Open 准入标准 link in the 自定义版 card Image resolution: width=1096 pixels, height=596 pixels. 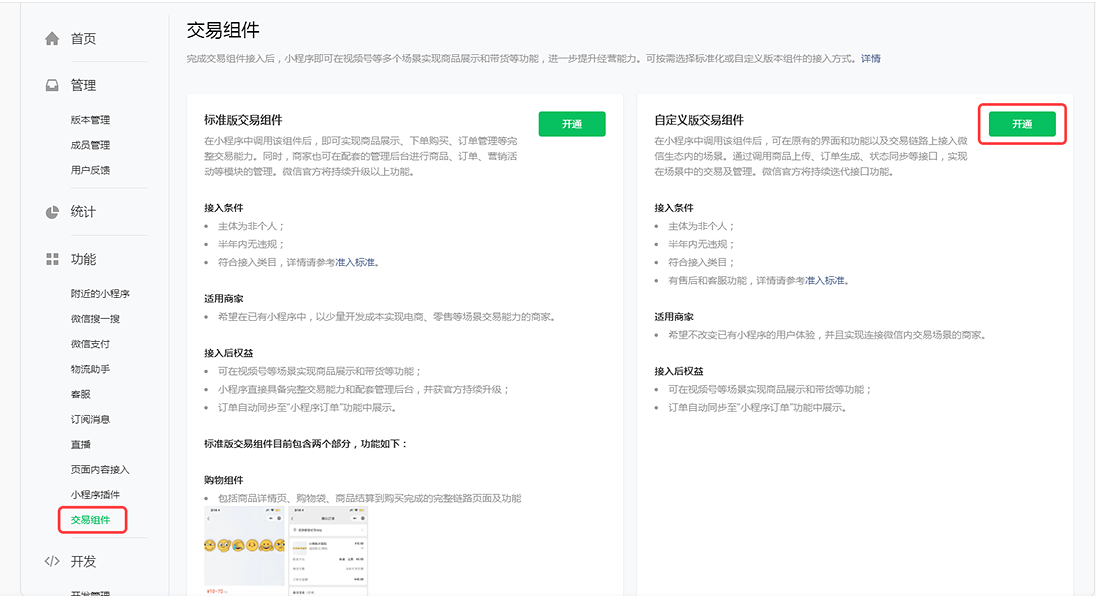(825, 281)
